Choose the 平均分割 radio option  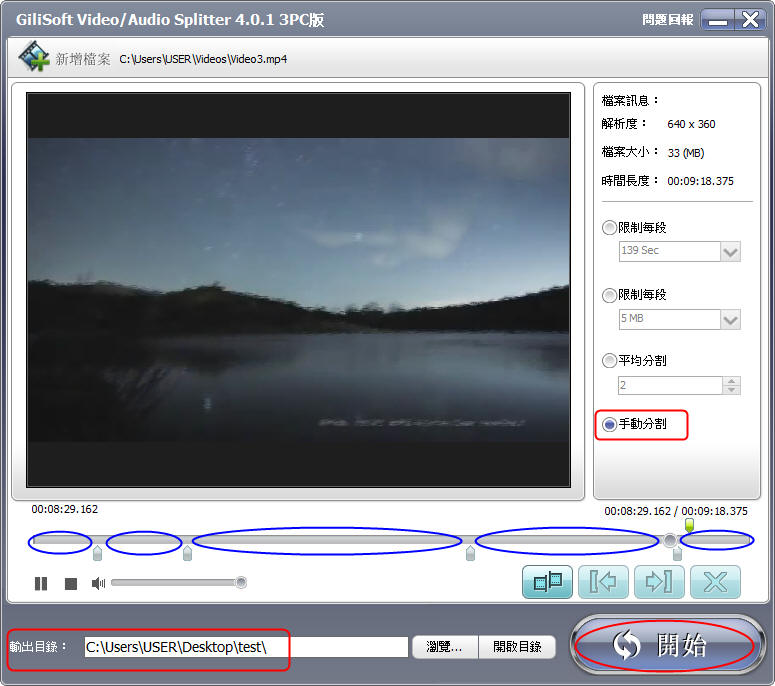[x=609, y=361]
